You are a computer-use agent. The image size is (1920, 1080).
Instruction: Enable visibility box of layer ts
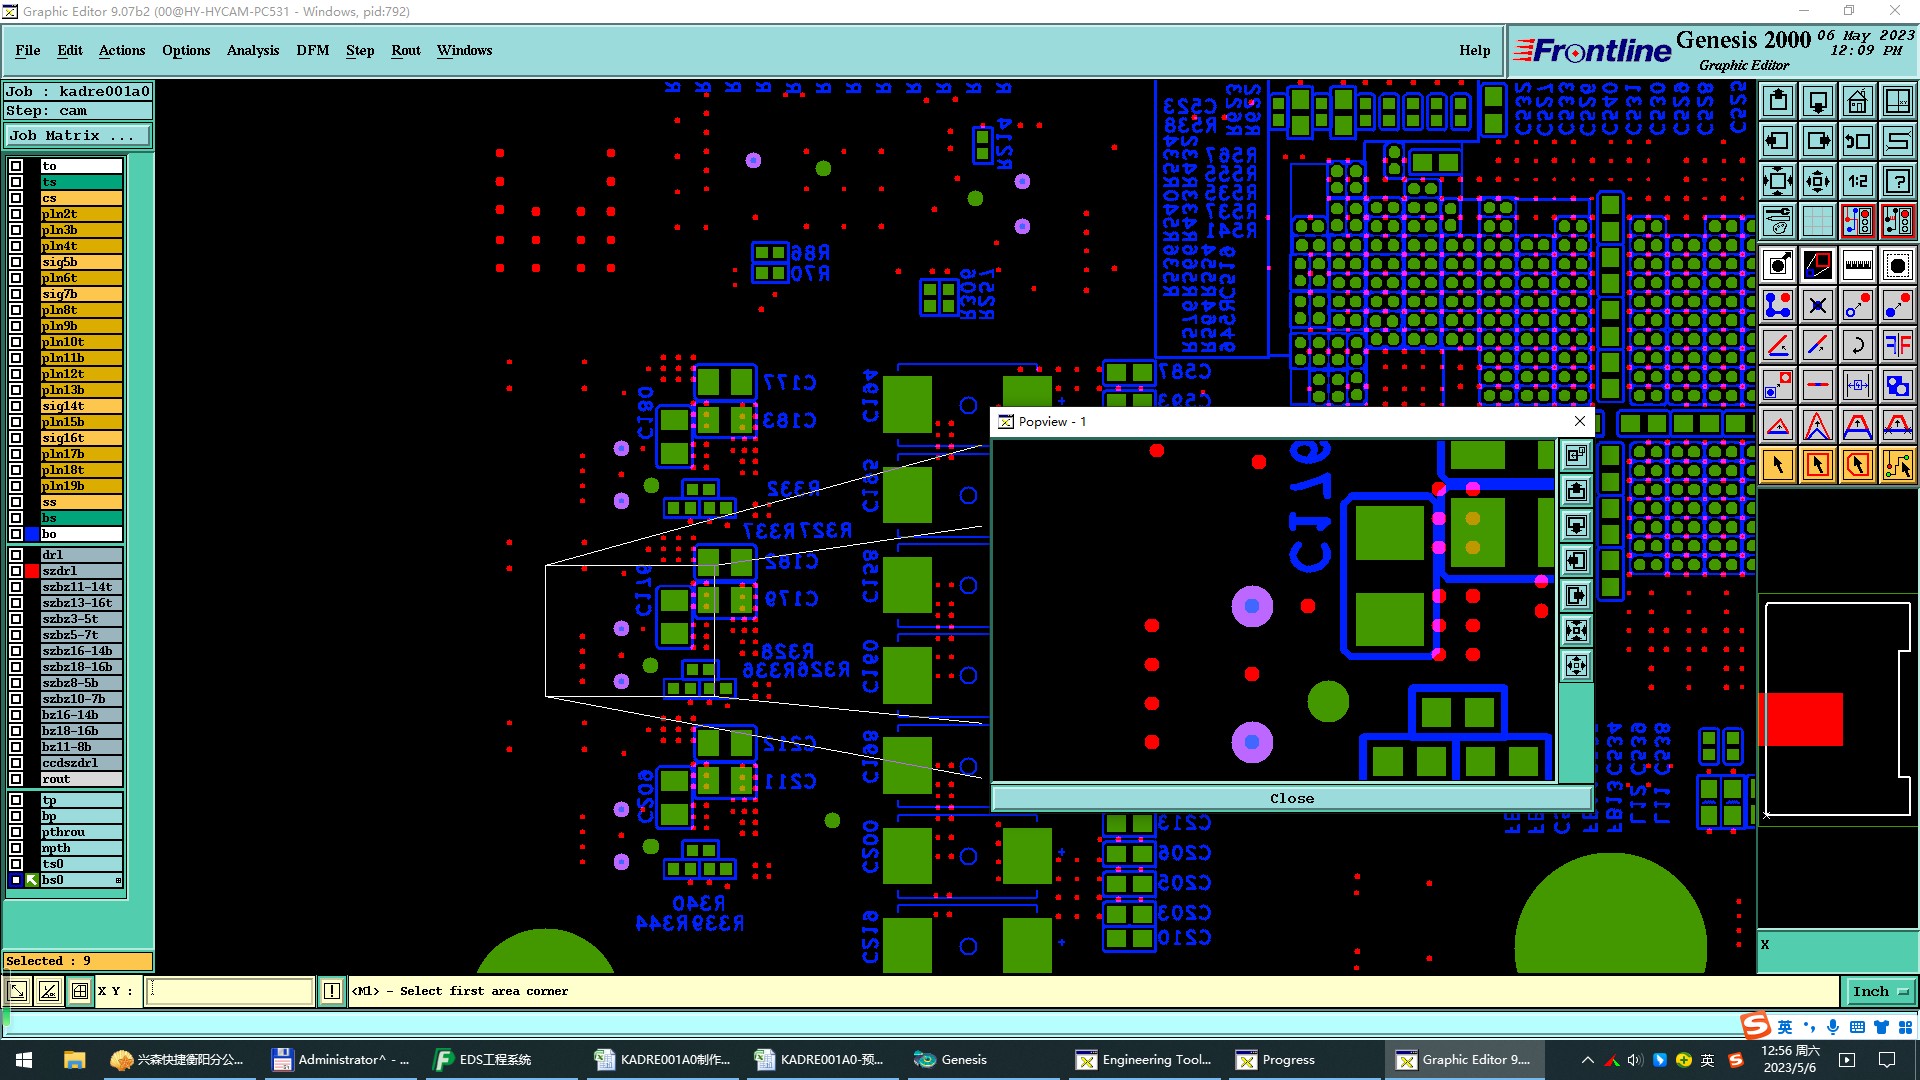point(16,182)
